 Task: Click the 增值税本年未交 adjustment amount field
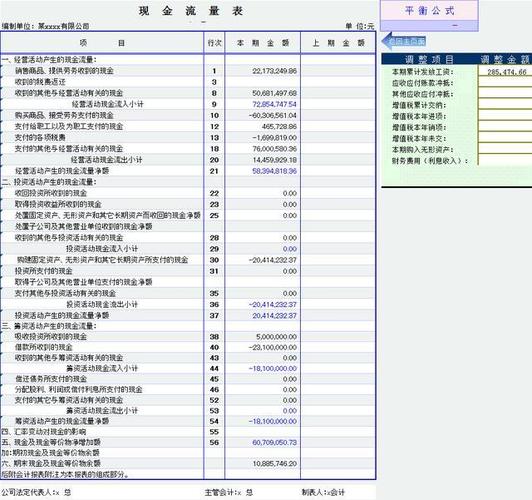(505, 138)
